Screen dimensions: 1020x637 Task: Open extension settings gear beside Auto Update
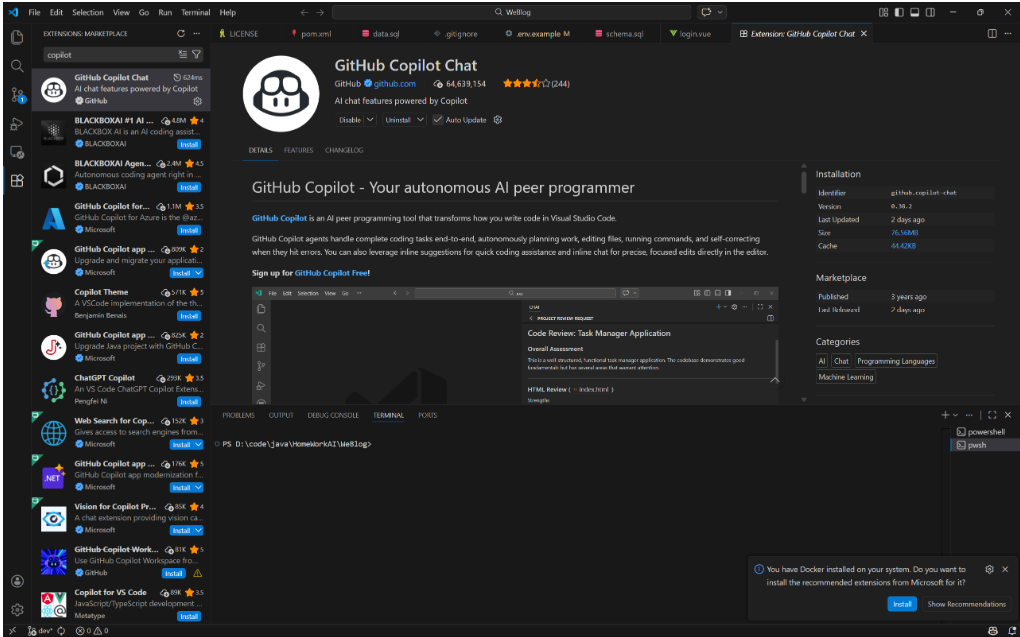tap(498, 120)
